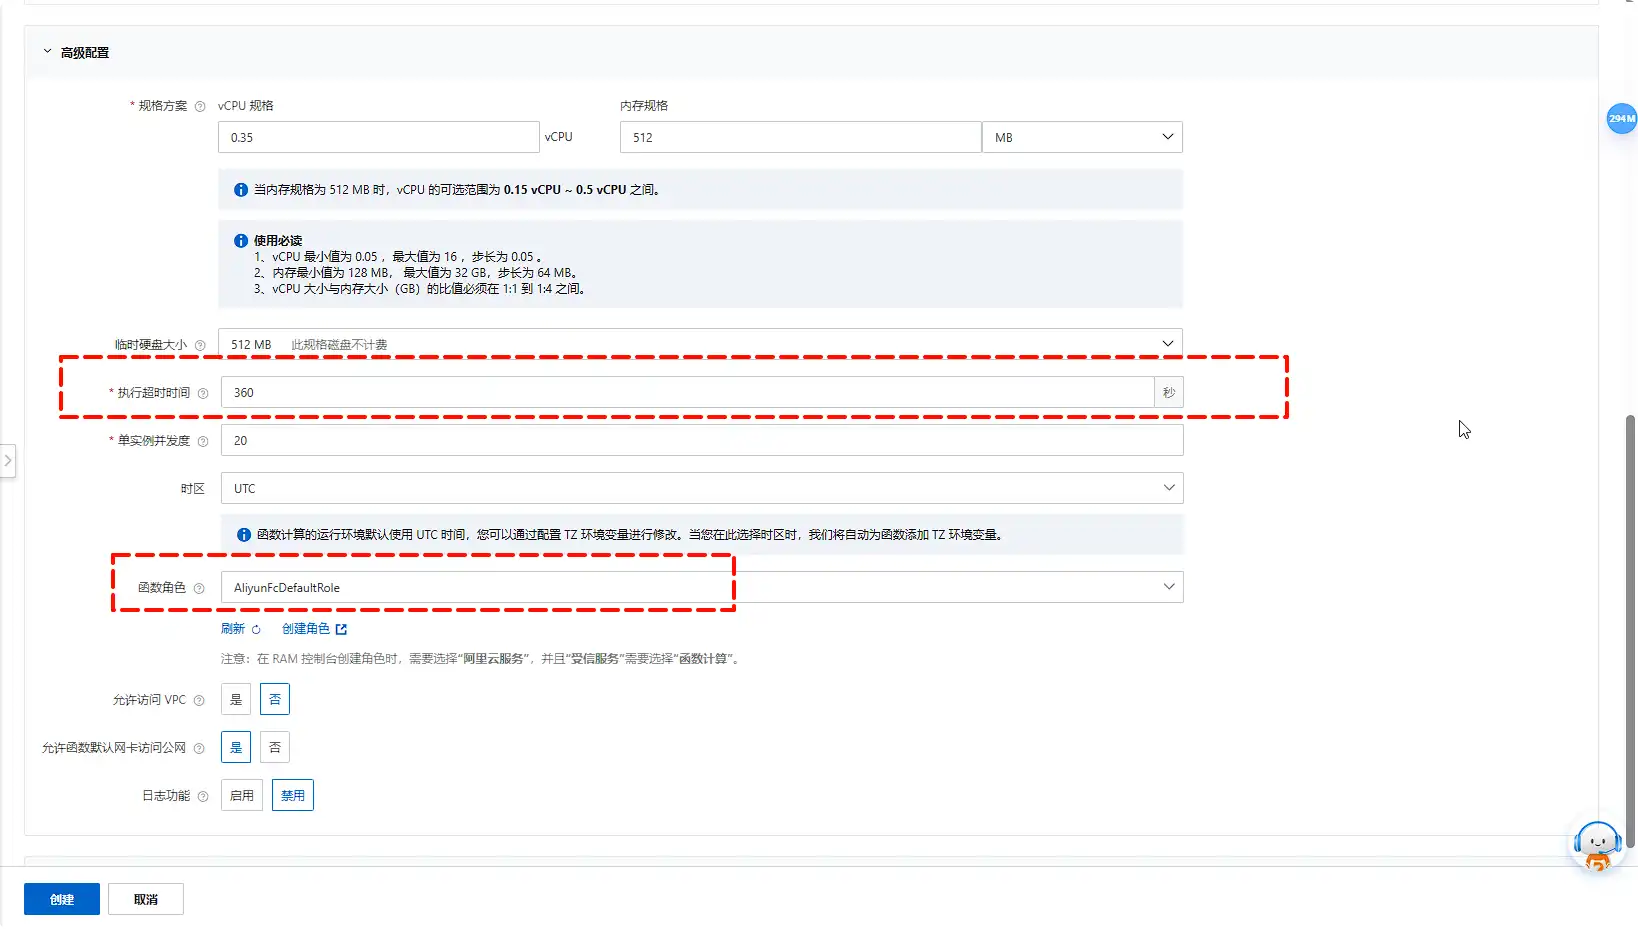Click the help icon next to 允许访问 VPC
1638x931 pixels.
point(199,700)
